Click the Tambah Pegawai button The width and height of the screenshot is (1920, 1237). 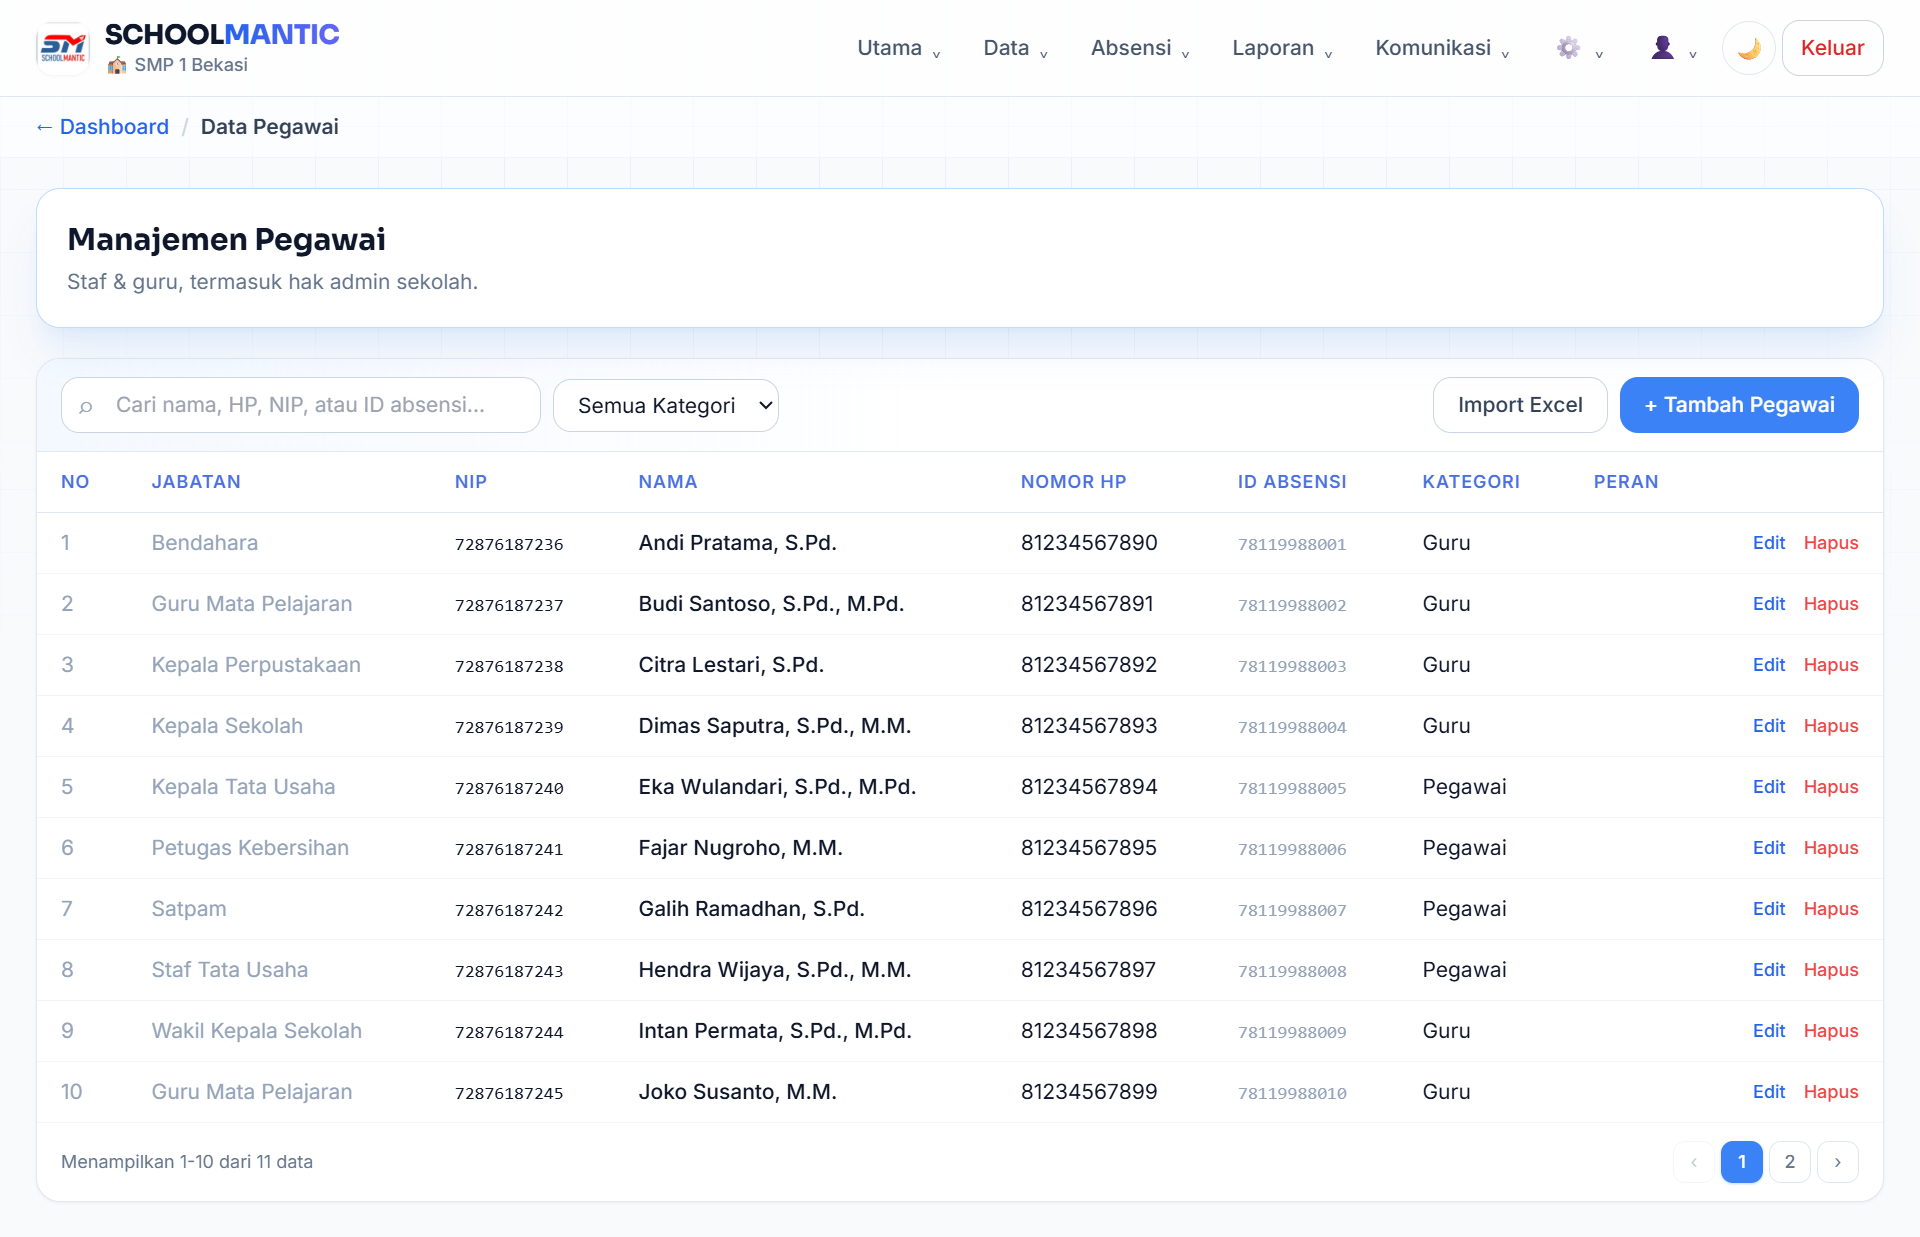tap(1739, 405)
